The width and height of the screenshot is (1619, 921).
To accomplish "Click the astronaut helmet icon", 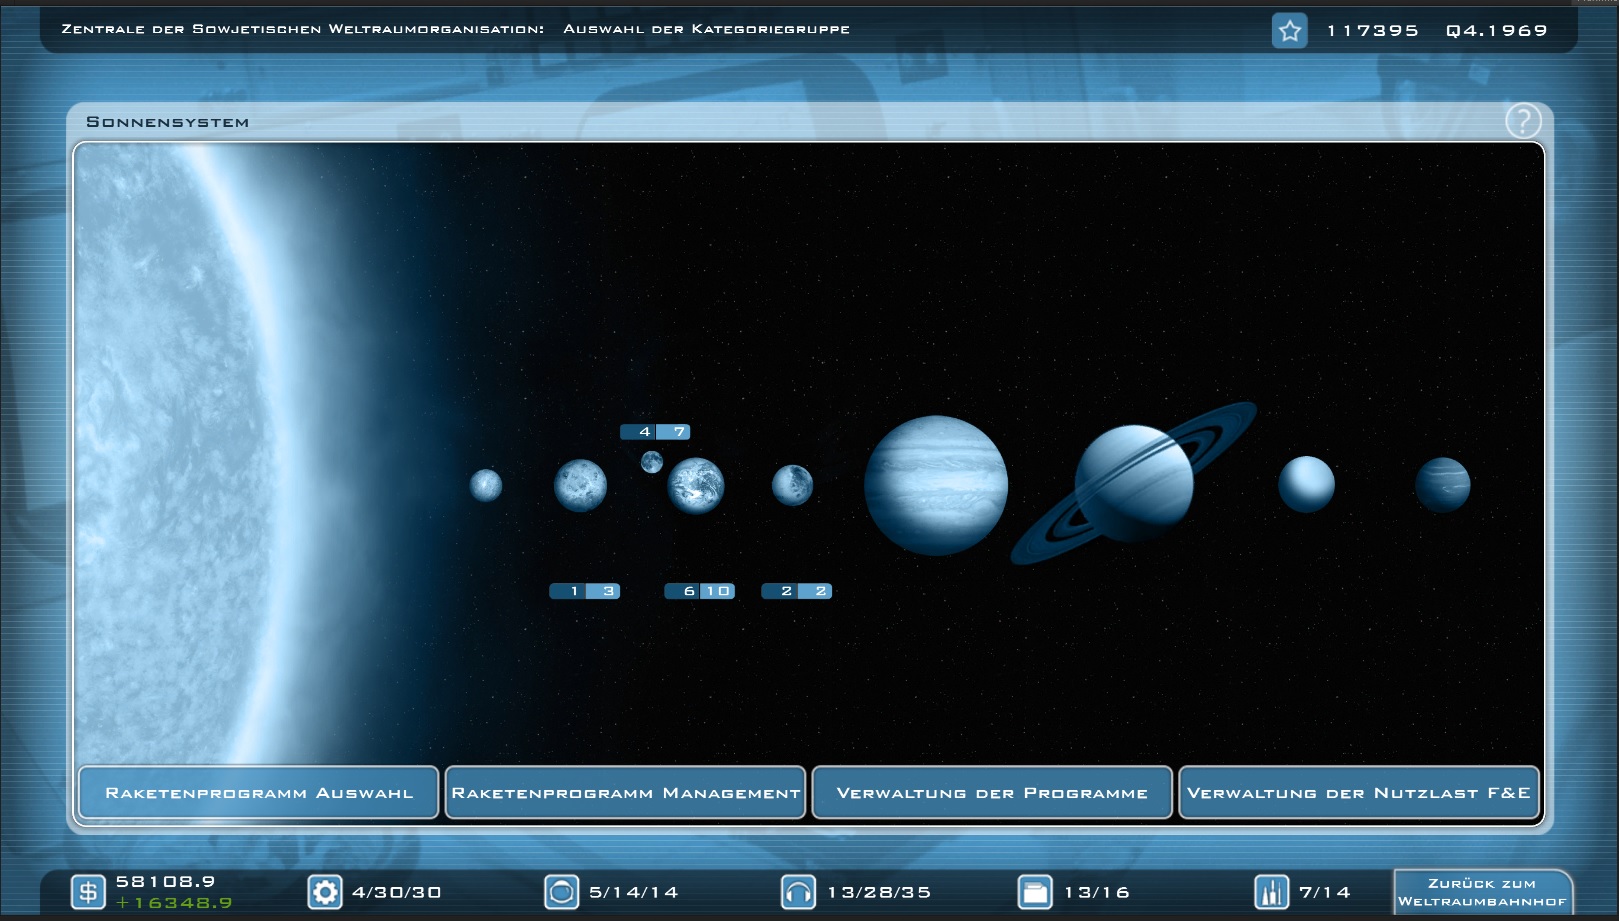I will (562, 892).
